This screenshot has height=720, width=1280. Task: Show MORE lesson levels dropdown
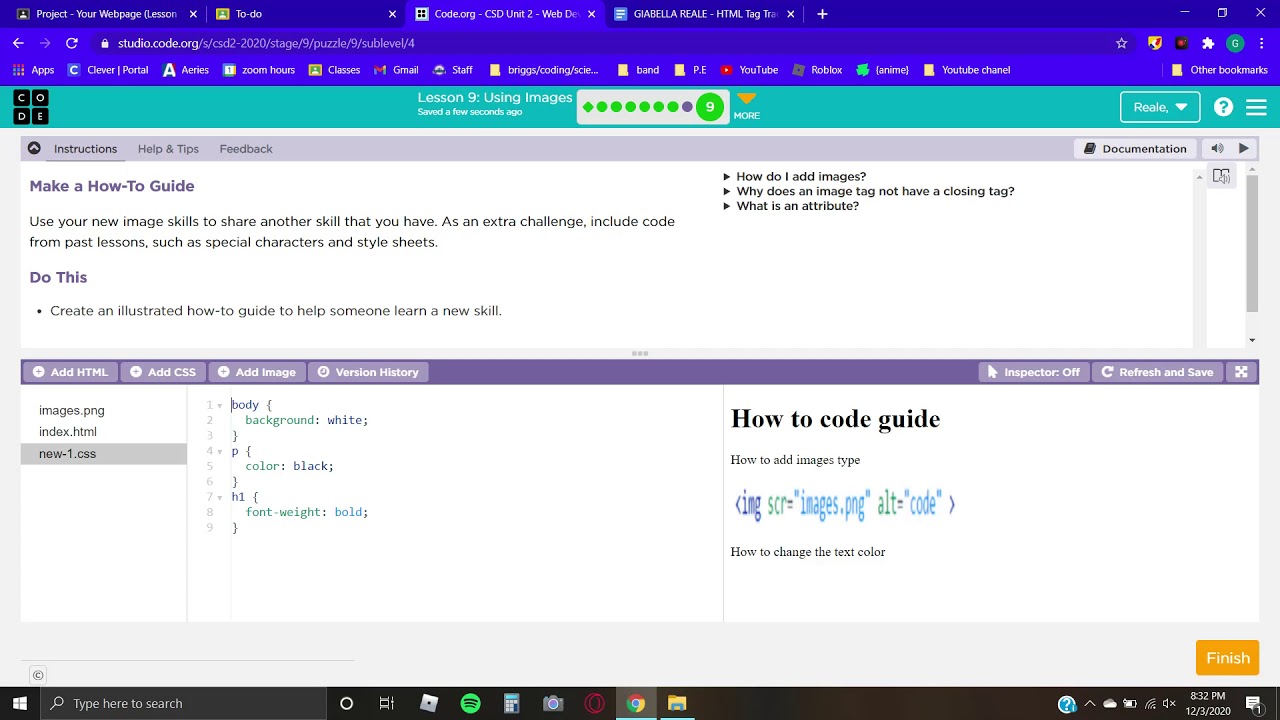[747, 106]
